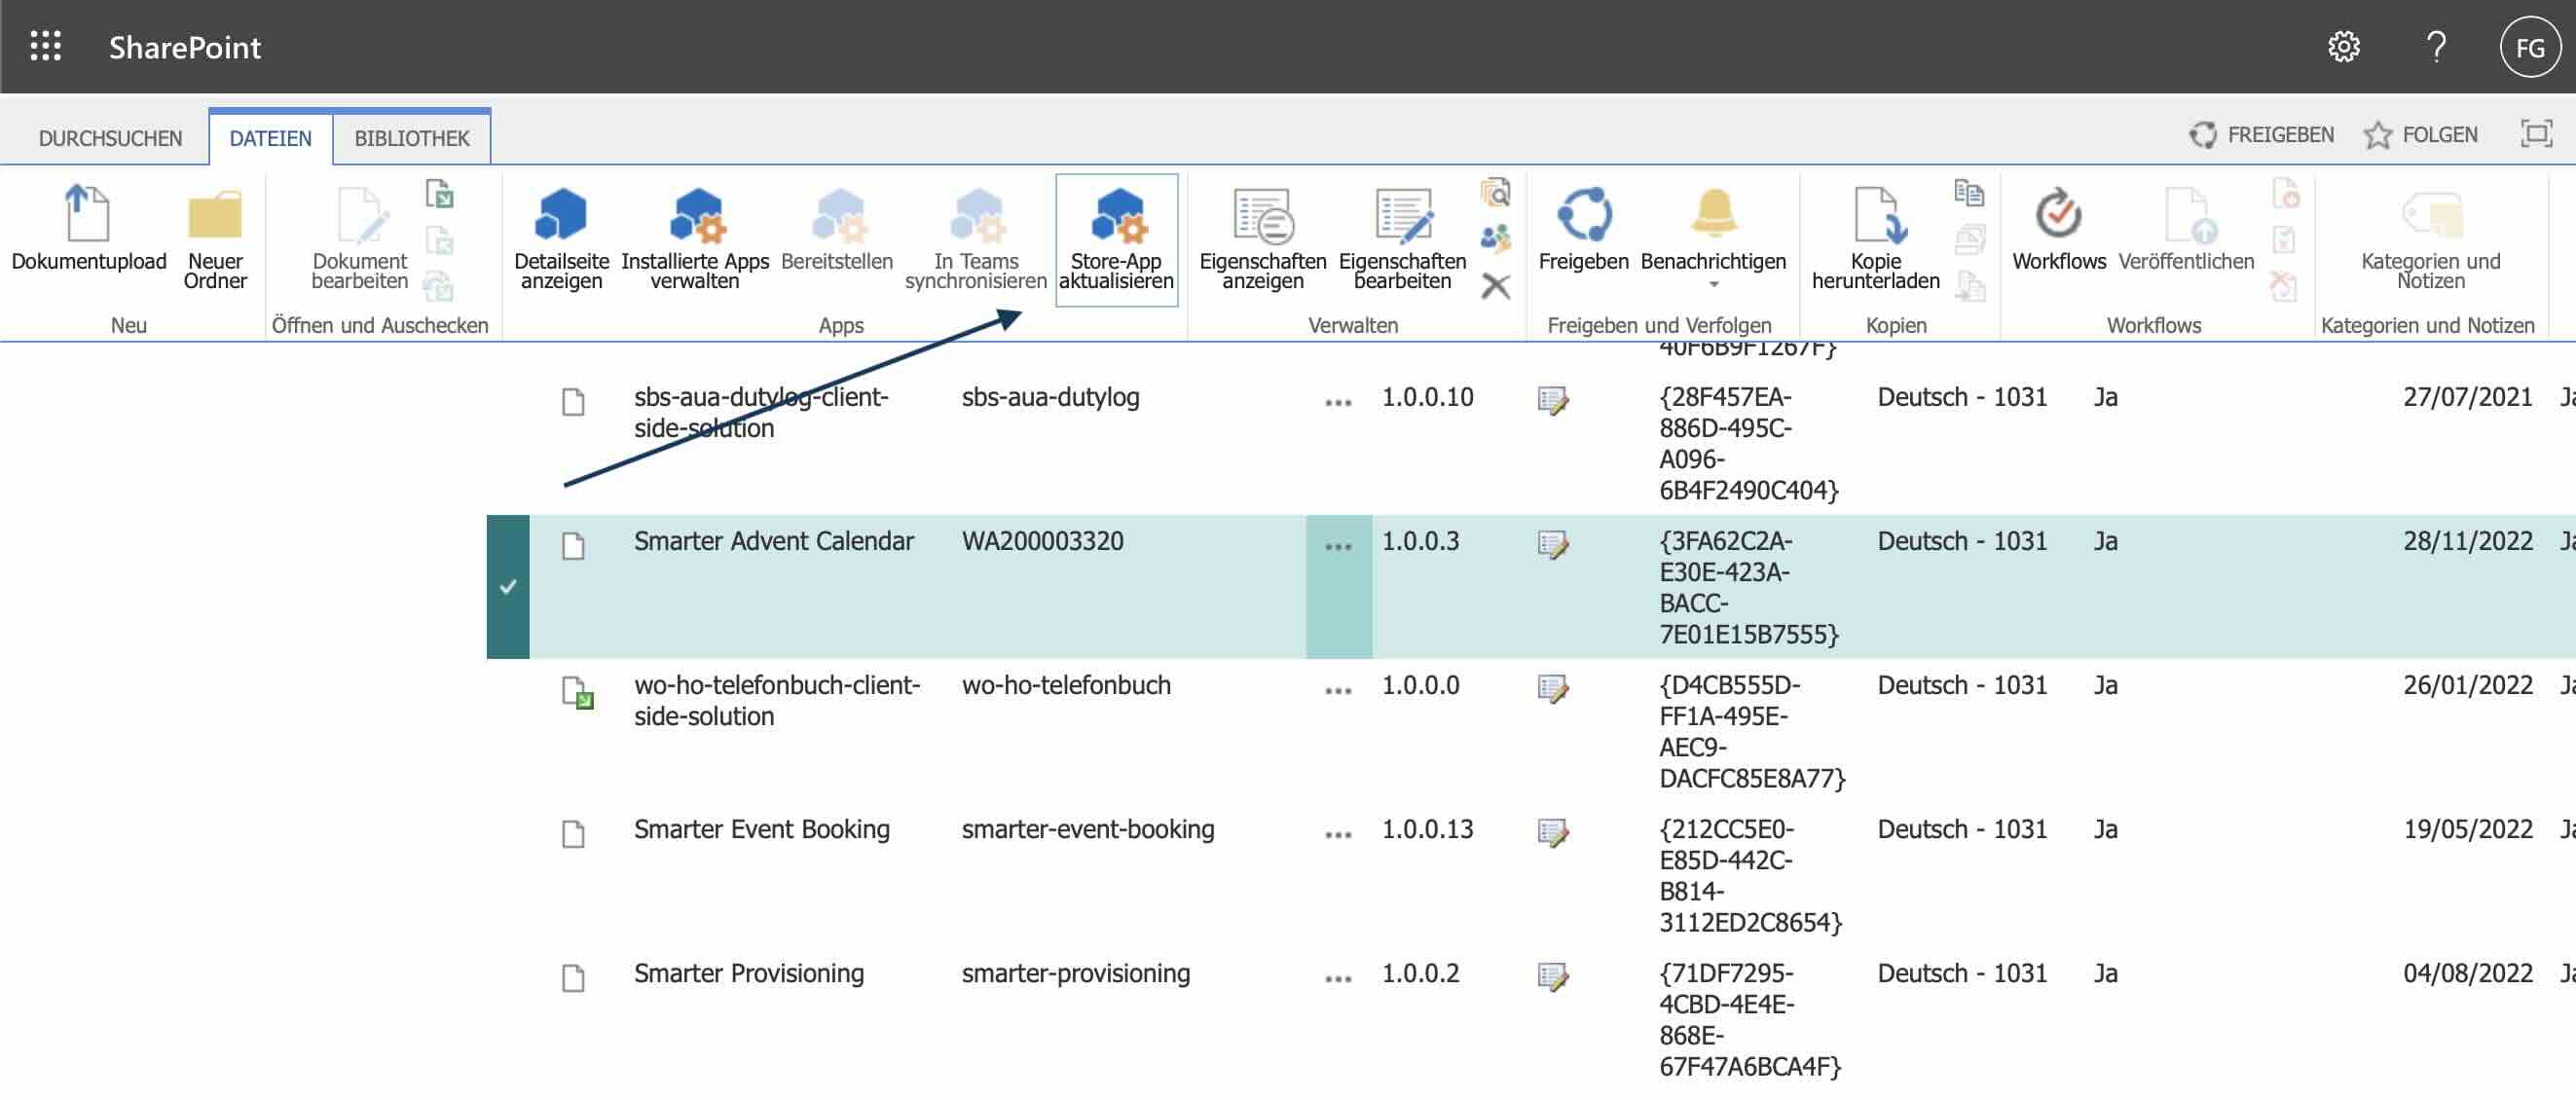
Task: Uncheck the Smarter Advent Calendar row checkbox
Action: 508,587
